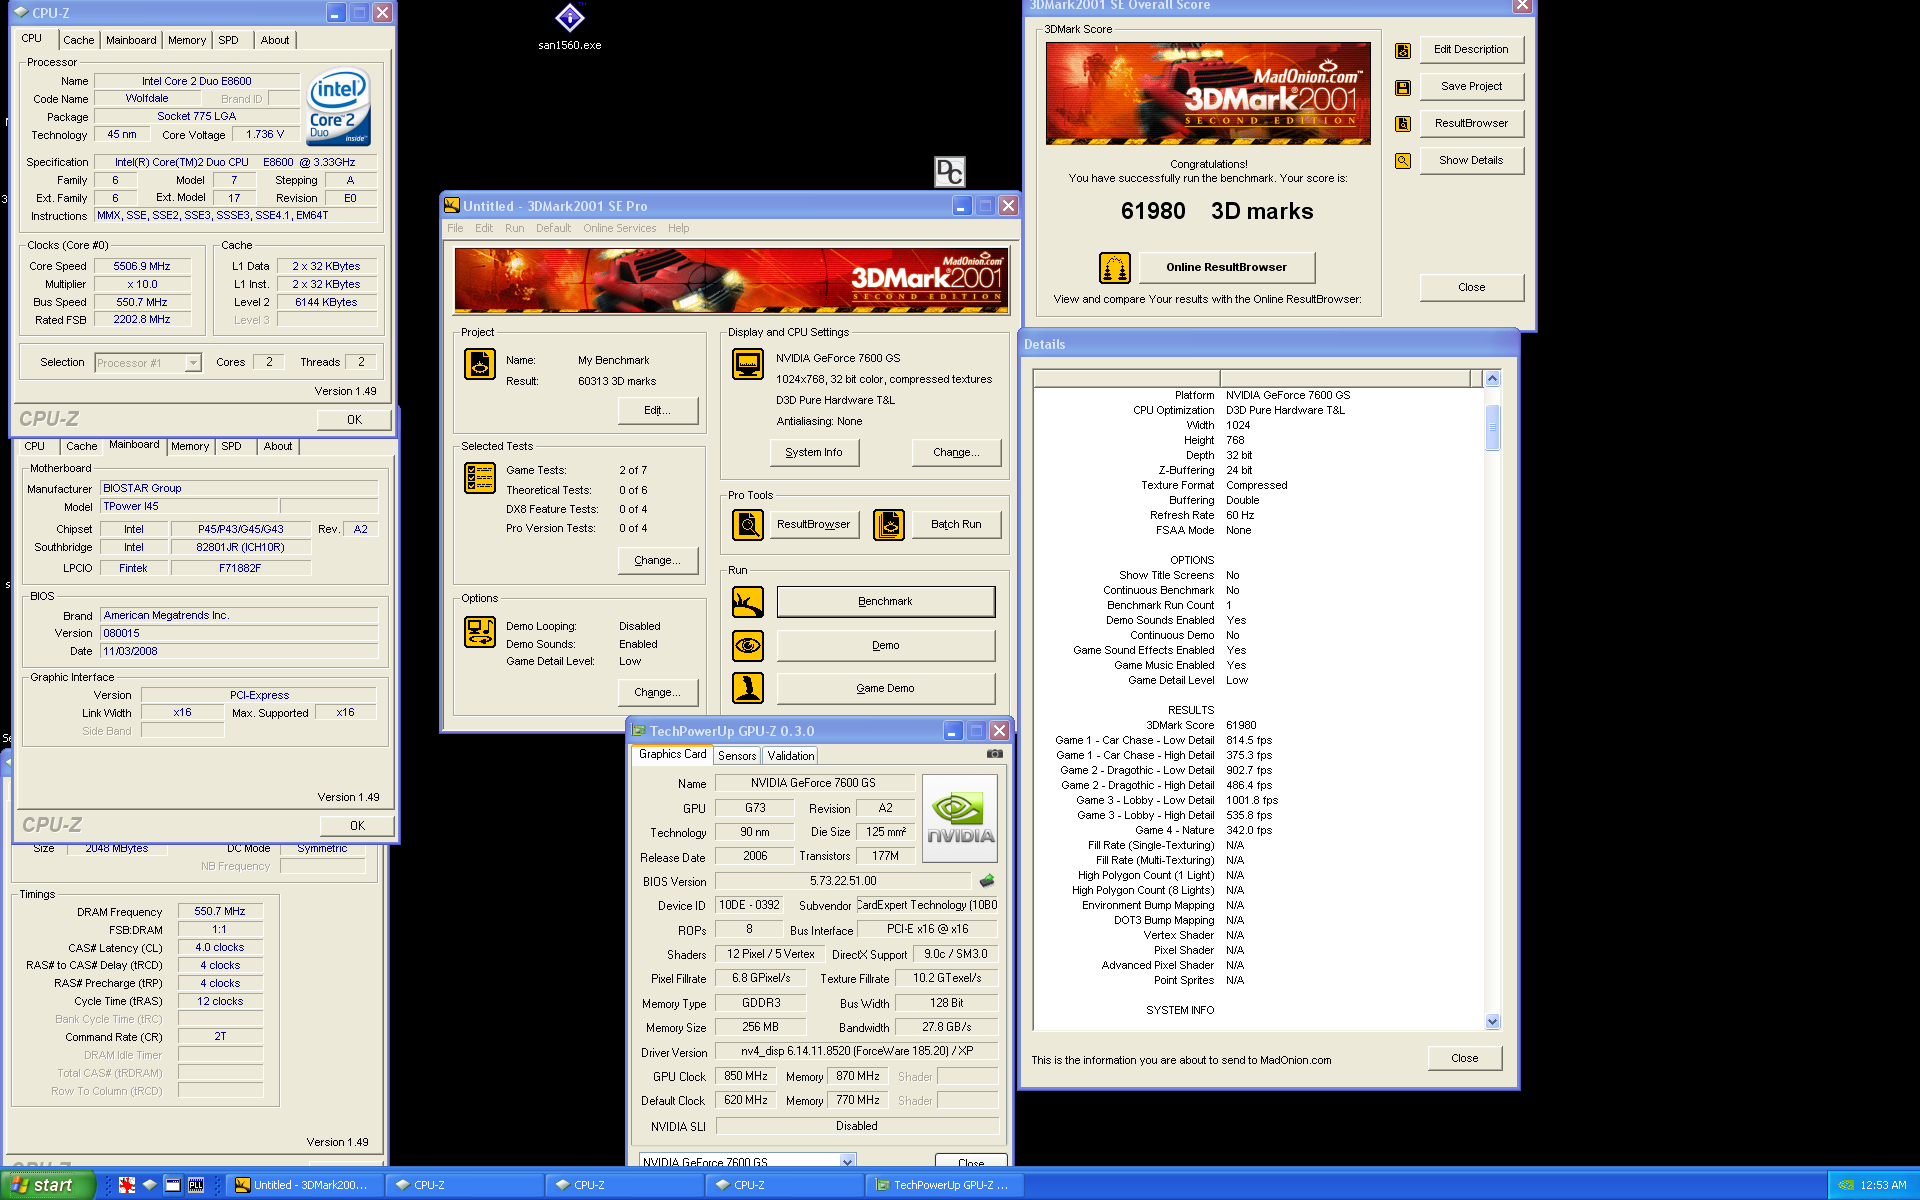Open the About tab in top CPU-Z window
Screen dimensions: 1920x1200
tap(275, 41)
